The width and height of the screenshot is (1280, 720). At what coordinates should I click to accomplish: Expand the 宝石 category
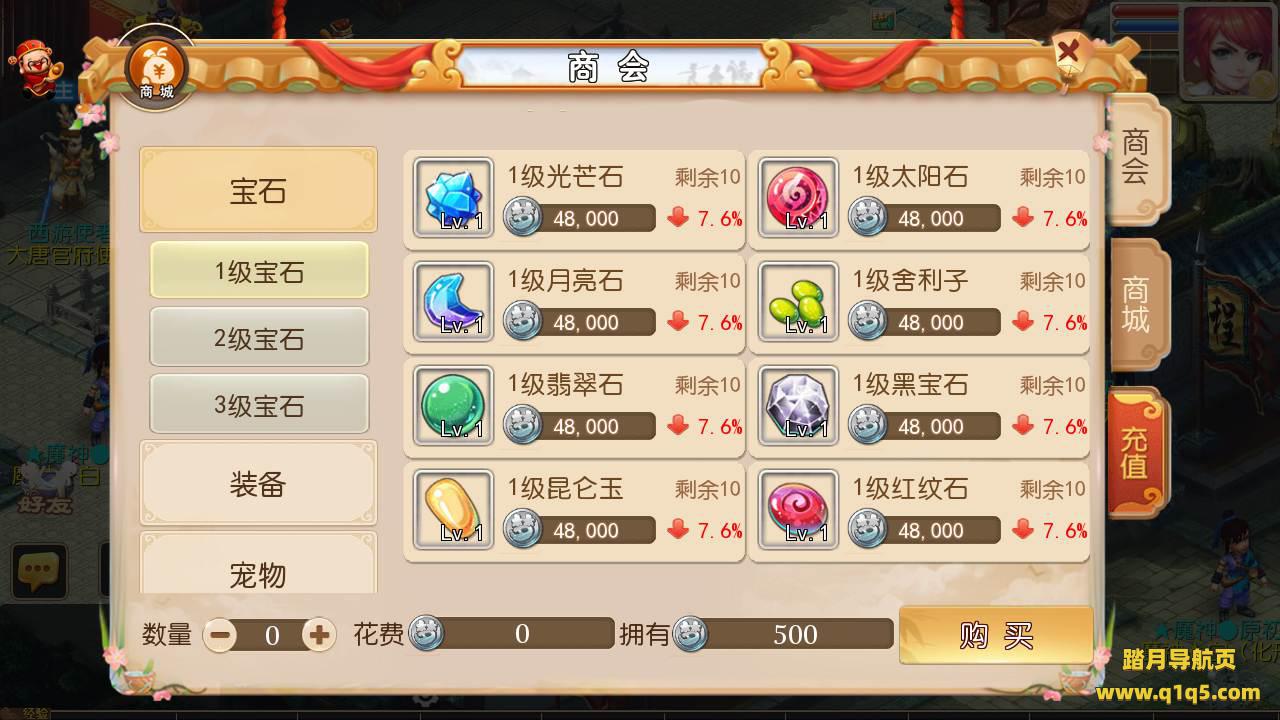[258, 190]
